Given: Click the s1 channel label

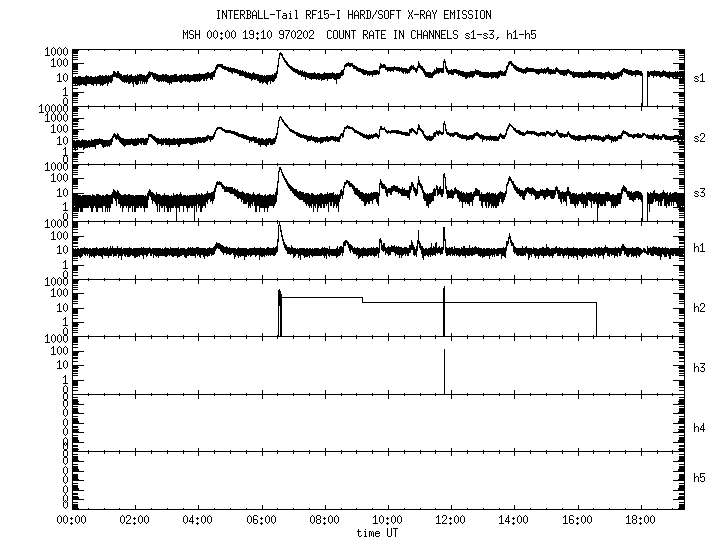Looking at the screenshot, I should point(698,77).
